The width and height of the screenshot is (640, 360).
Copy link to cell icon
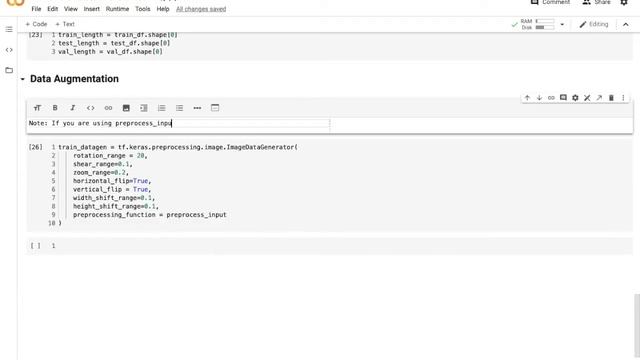pyautogui.click(x=551, y=98)
